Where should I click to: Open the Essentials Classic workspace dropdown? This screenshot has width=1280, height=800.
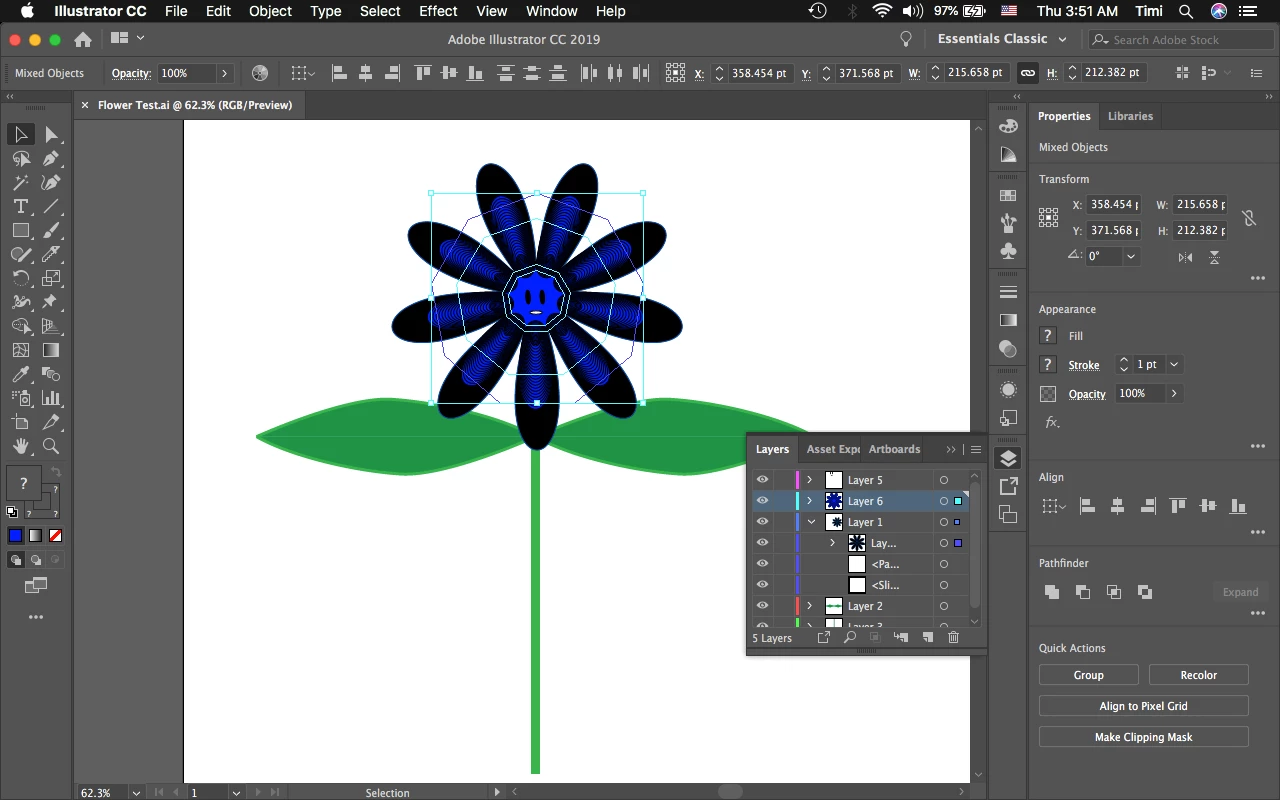pyautogui.click(x=1003, y=39)
